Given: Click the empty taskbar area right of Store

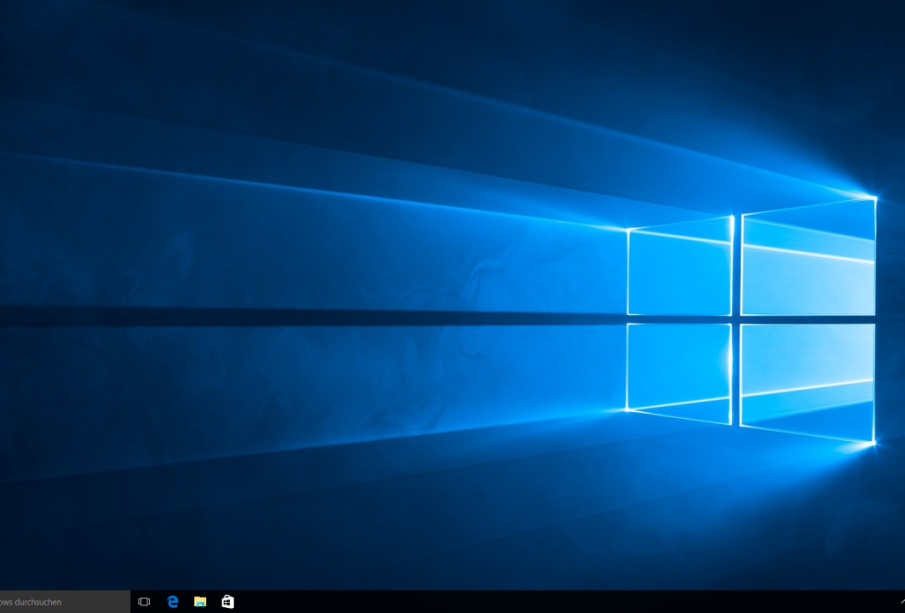Looking at the screenshot, I should click(300, 602).
